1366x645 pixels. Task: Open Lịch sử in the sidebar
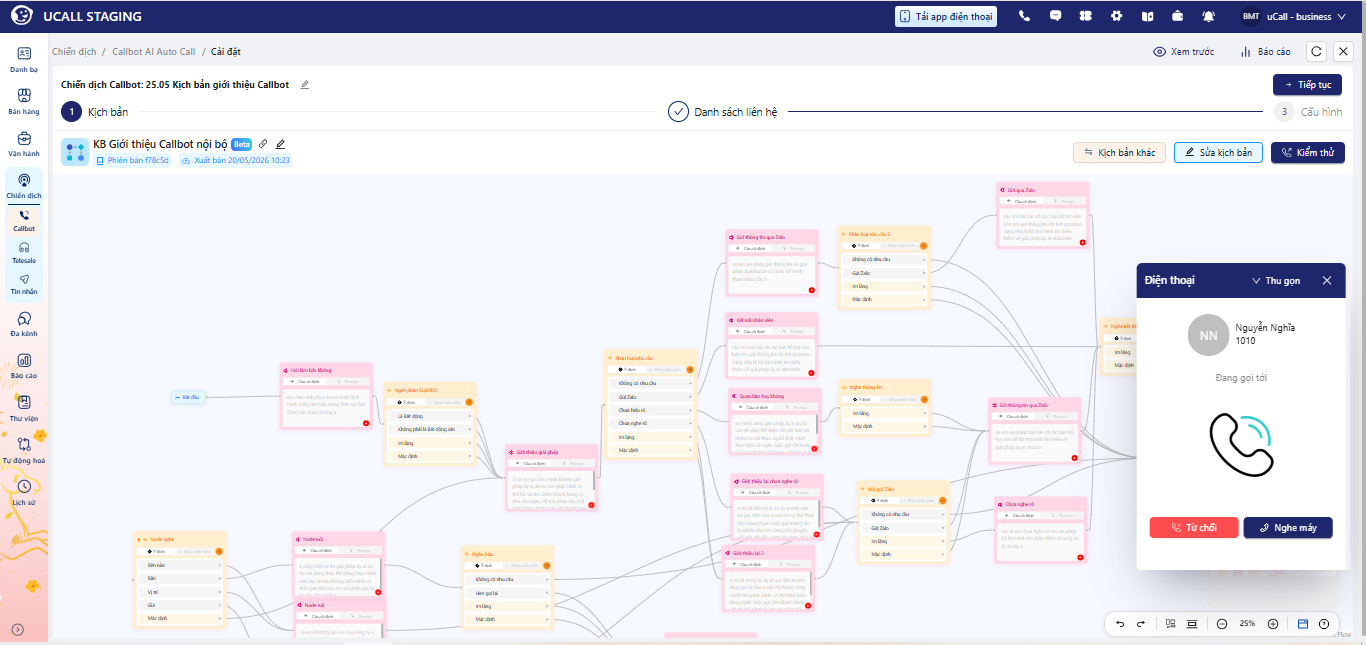click(24, 493)
